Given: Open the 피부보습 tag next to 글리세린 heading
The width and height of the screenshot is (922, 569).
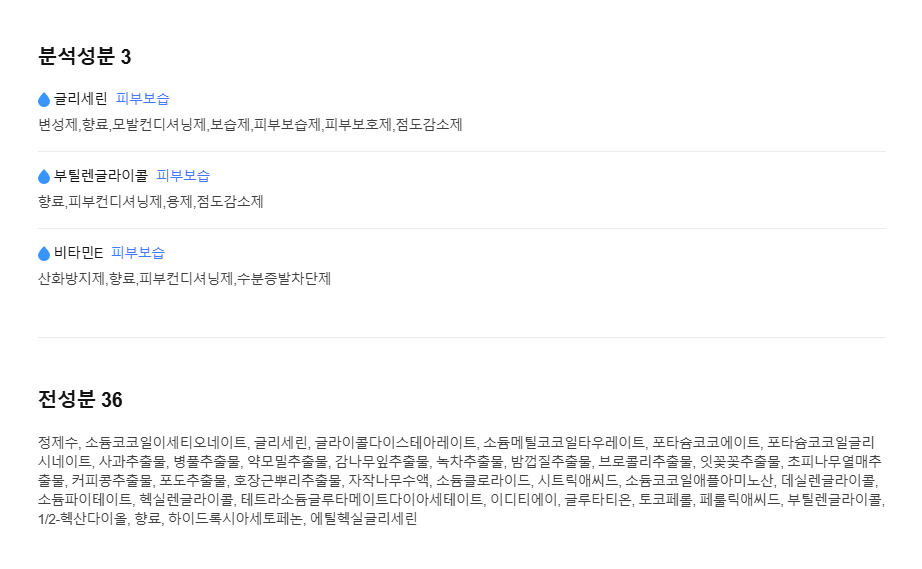Looking at the screenshot, I should coord(143,99).
